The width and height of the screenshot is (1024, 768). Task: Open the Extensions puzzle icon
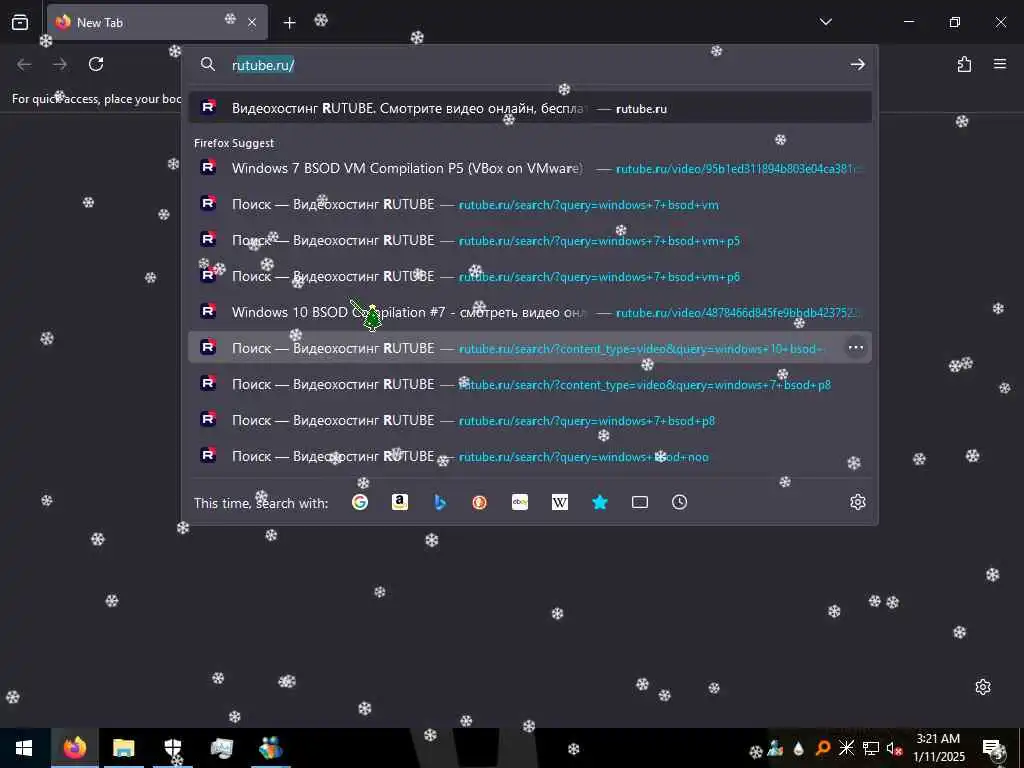[964, 64]
